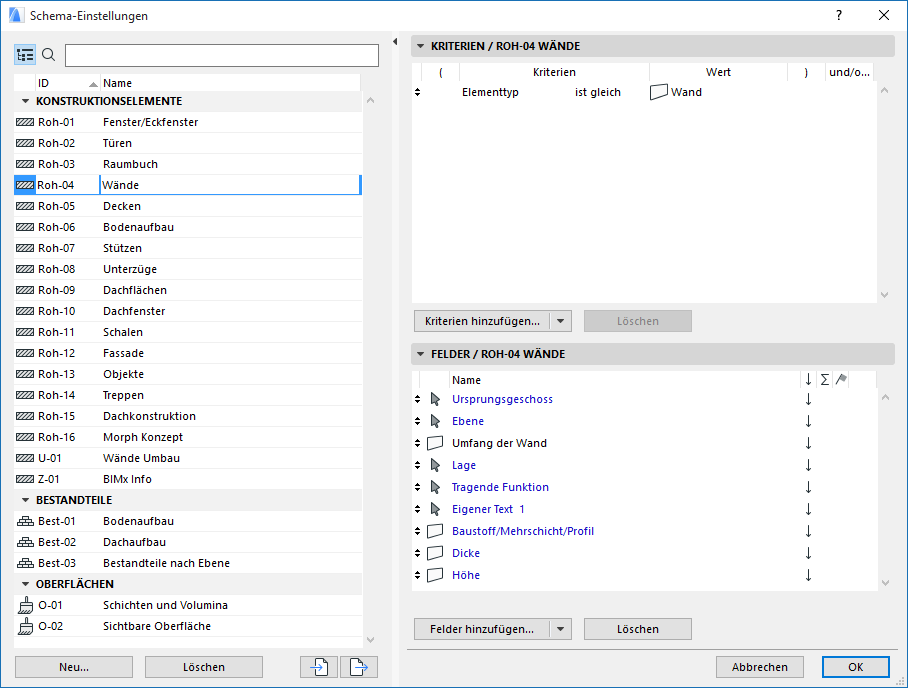Viewport: 908px width, 688px height.
Task: Toggle sort arrow for Ebene field
Action: coord(808,421)
